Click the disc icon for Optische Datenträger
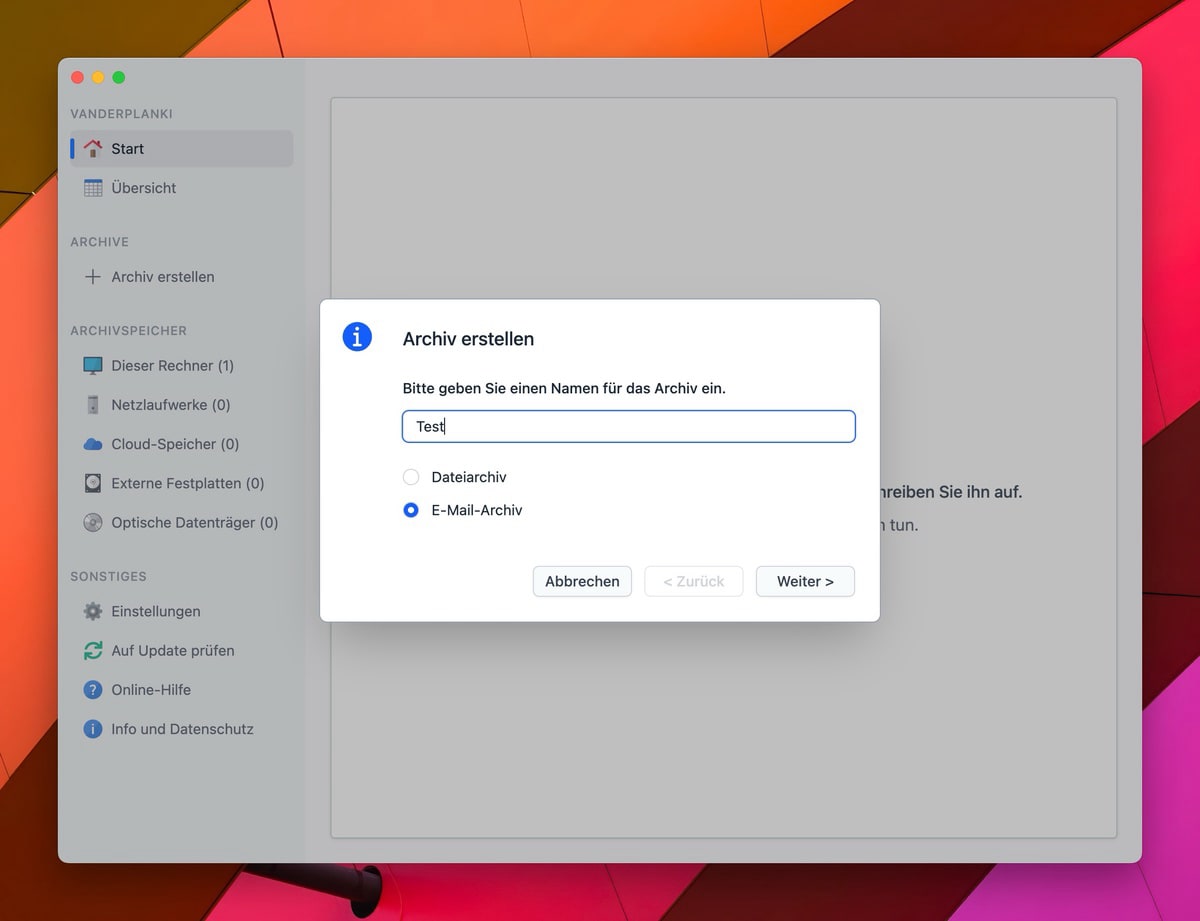 93,522
